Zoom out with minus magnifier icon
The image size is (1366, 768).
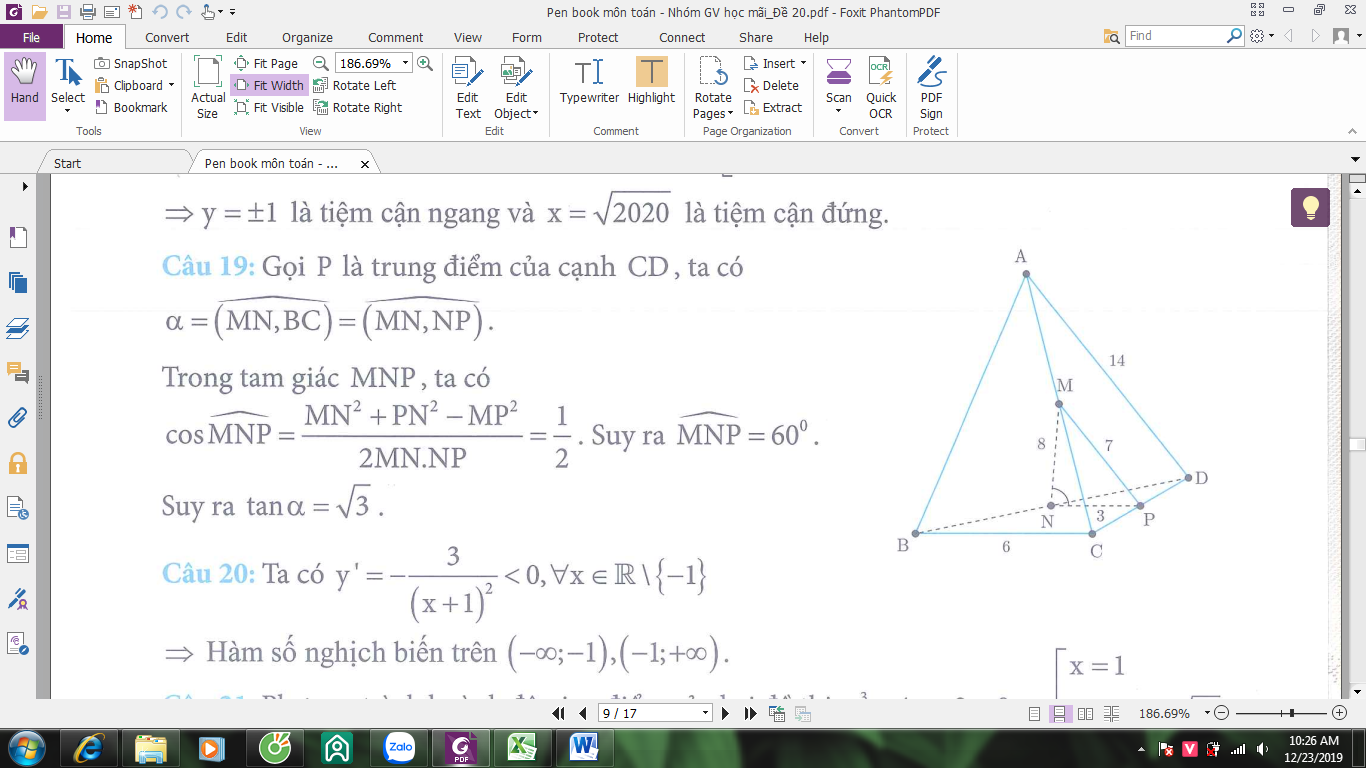pyautogui.click(x=320, y=63)
